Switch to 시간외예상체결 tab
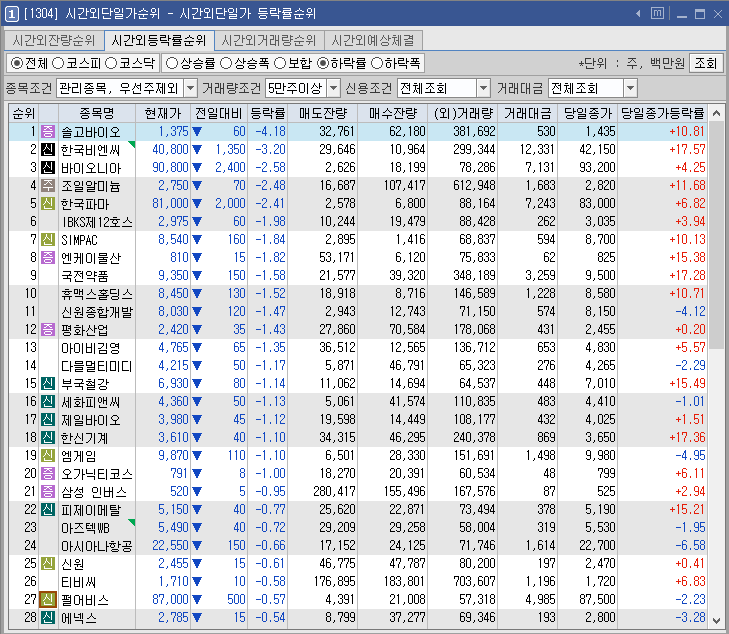The height and width of the screenshot is (634, 729). tap(373, 40)
